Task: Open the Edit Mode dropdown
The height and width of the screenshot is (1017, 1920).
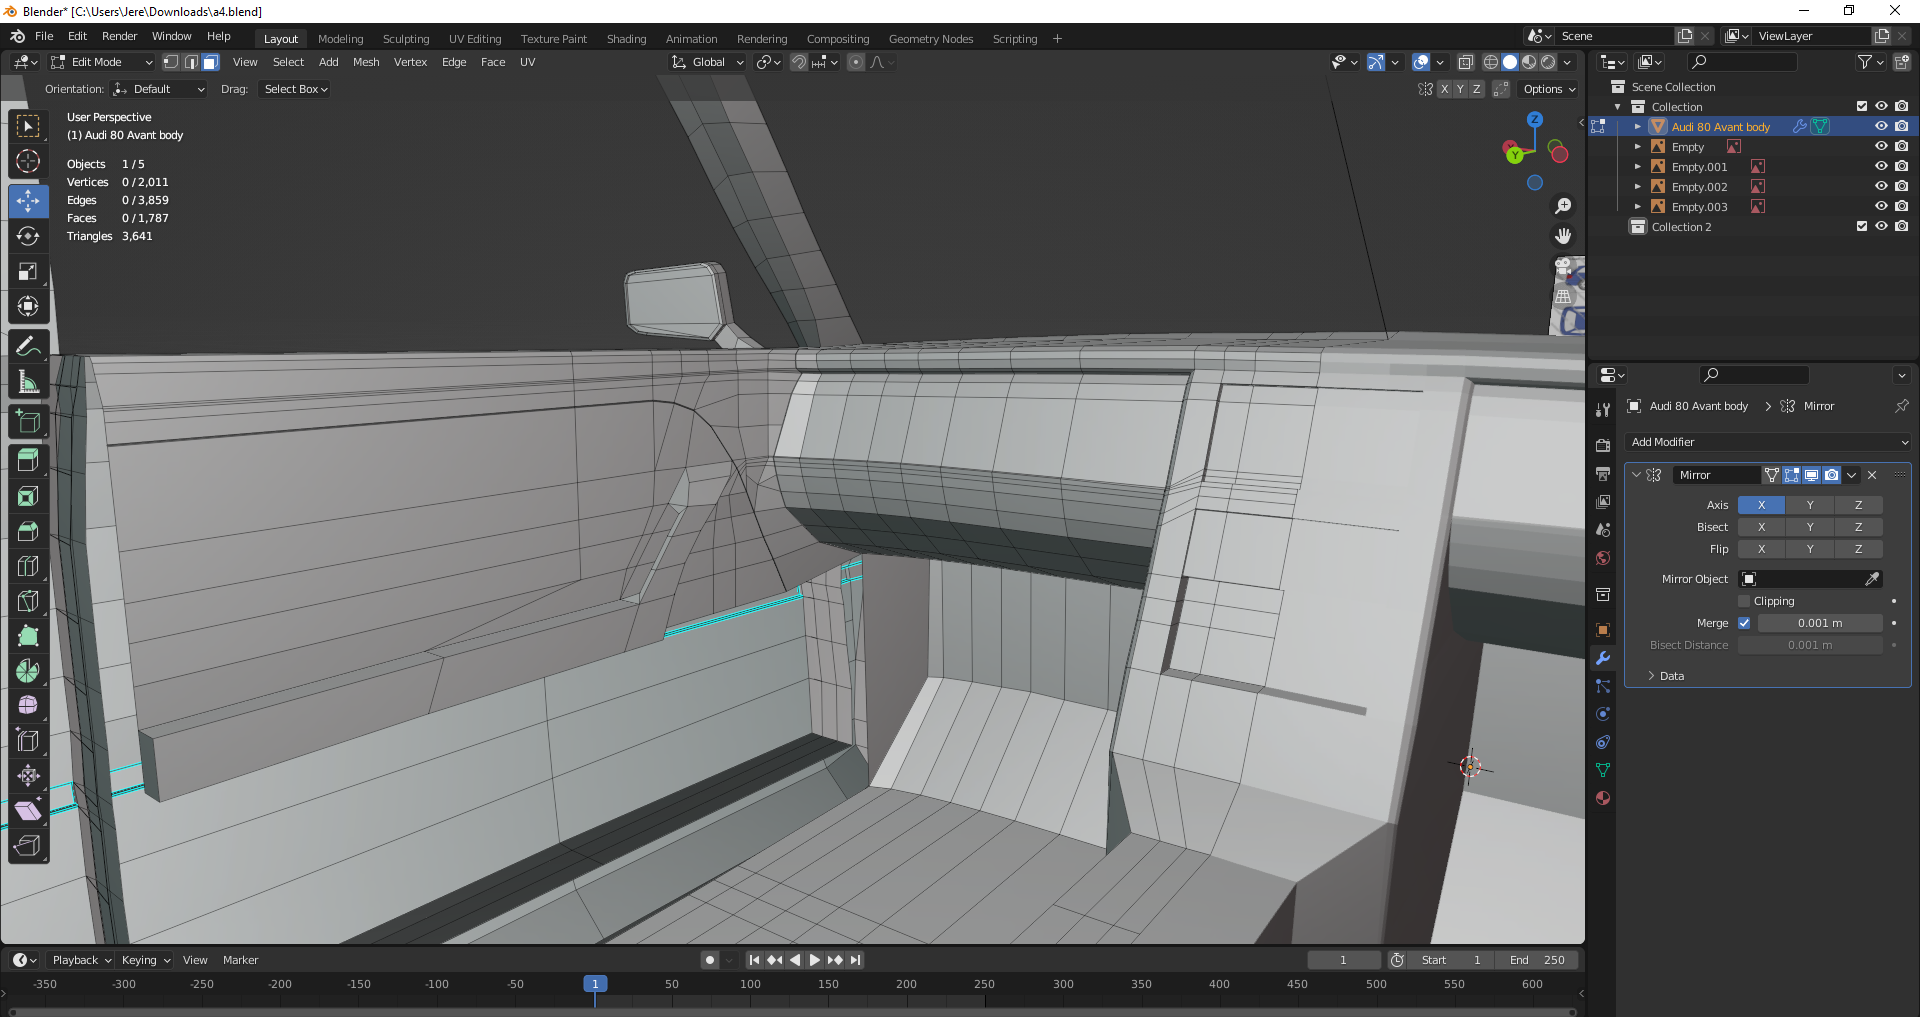Action: click(101, 62)
